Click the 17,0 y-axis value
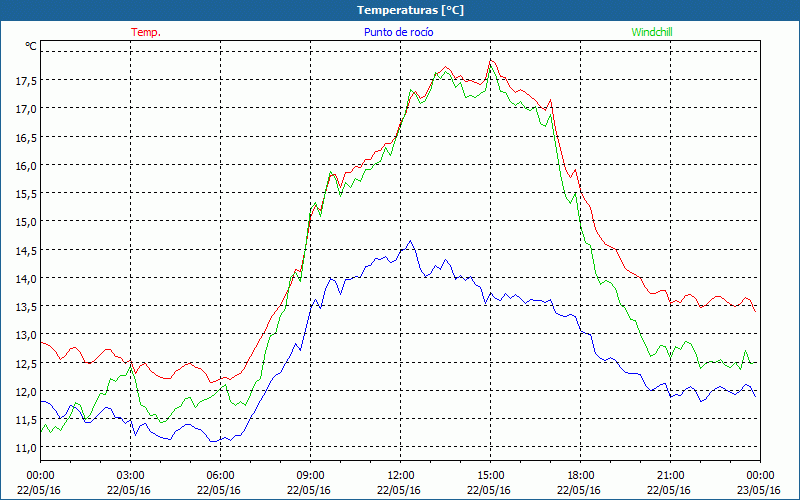800x500 pixels. coord(26,109)
